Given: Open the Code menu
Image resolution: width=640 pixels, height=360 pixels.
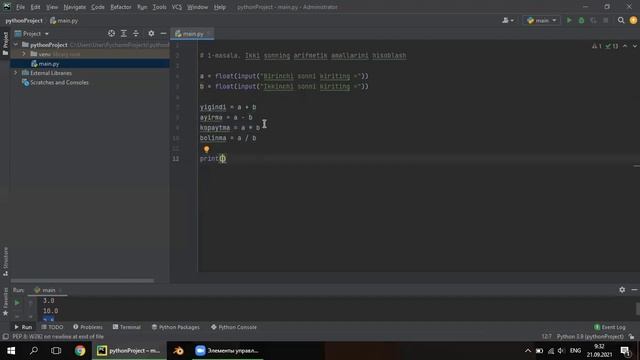Looking at the screenshot, I should [98, 7].
